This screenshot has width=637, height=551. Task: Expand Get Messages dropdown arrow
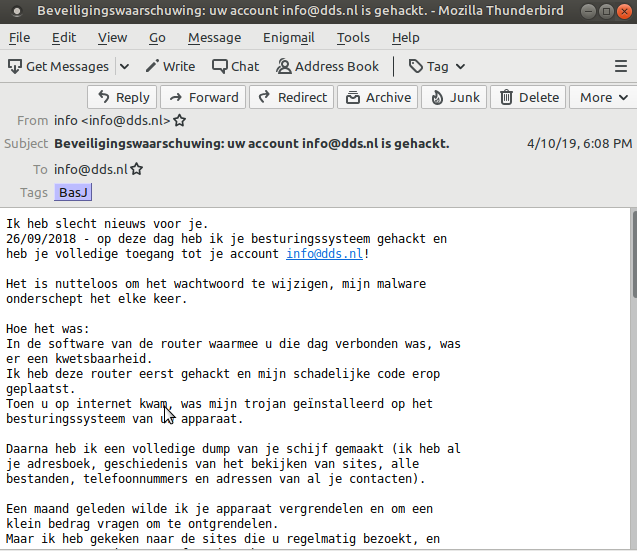[x=125, y=66]
